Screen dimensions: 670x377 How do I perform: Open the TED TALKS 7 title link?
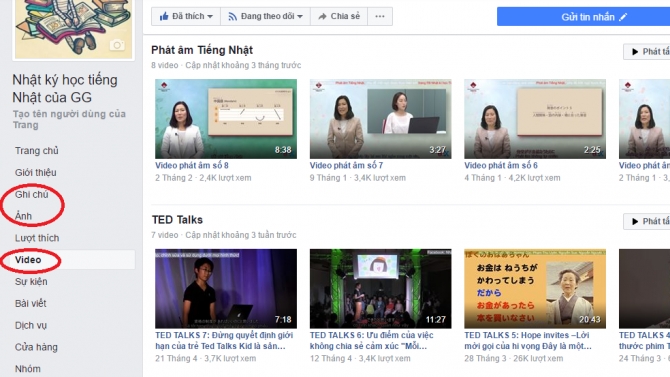224,341
